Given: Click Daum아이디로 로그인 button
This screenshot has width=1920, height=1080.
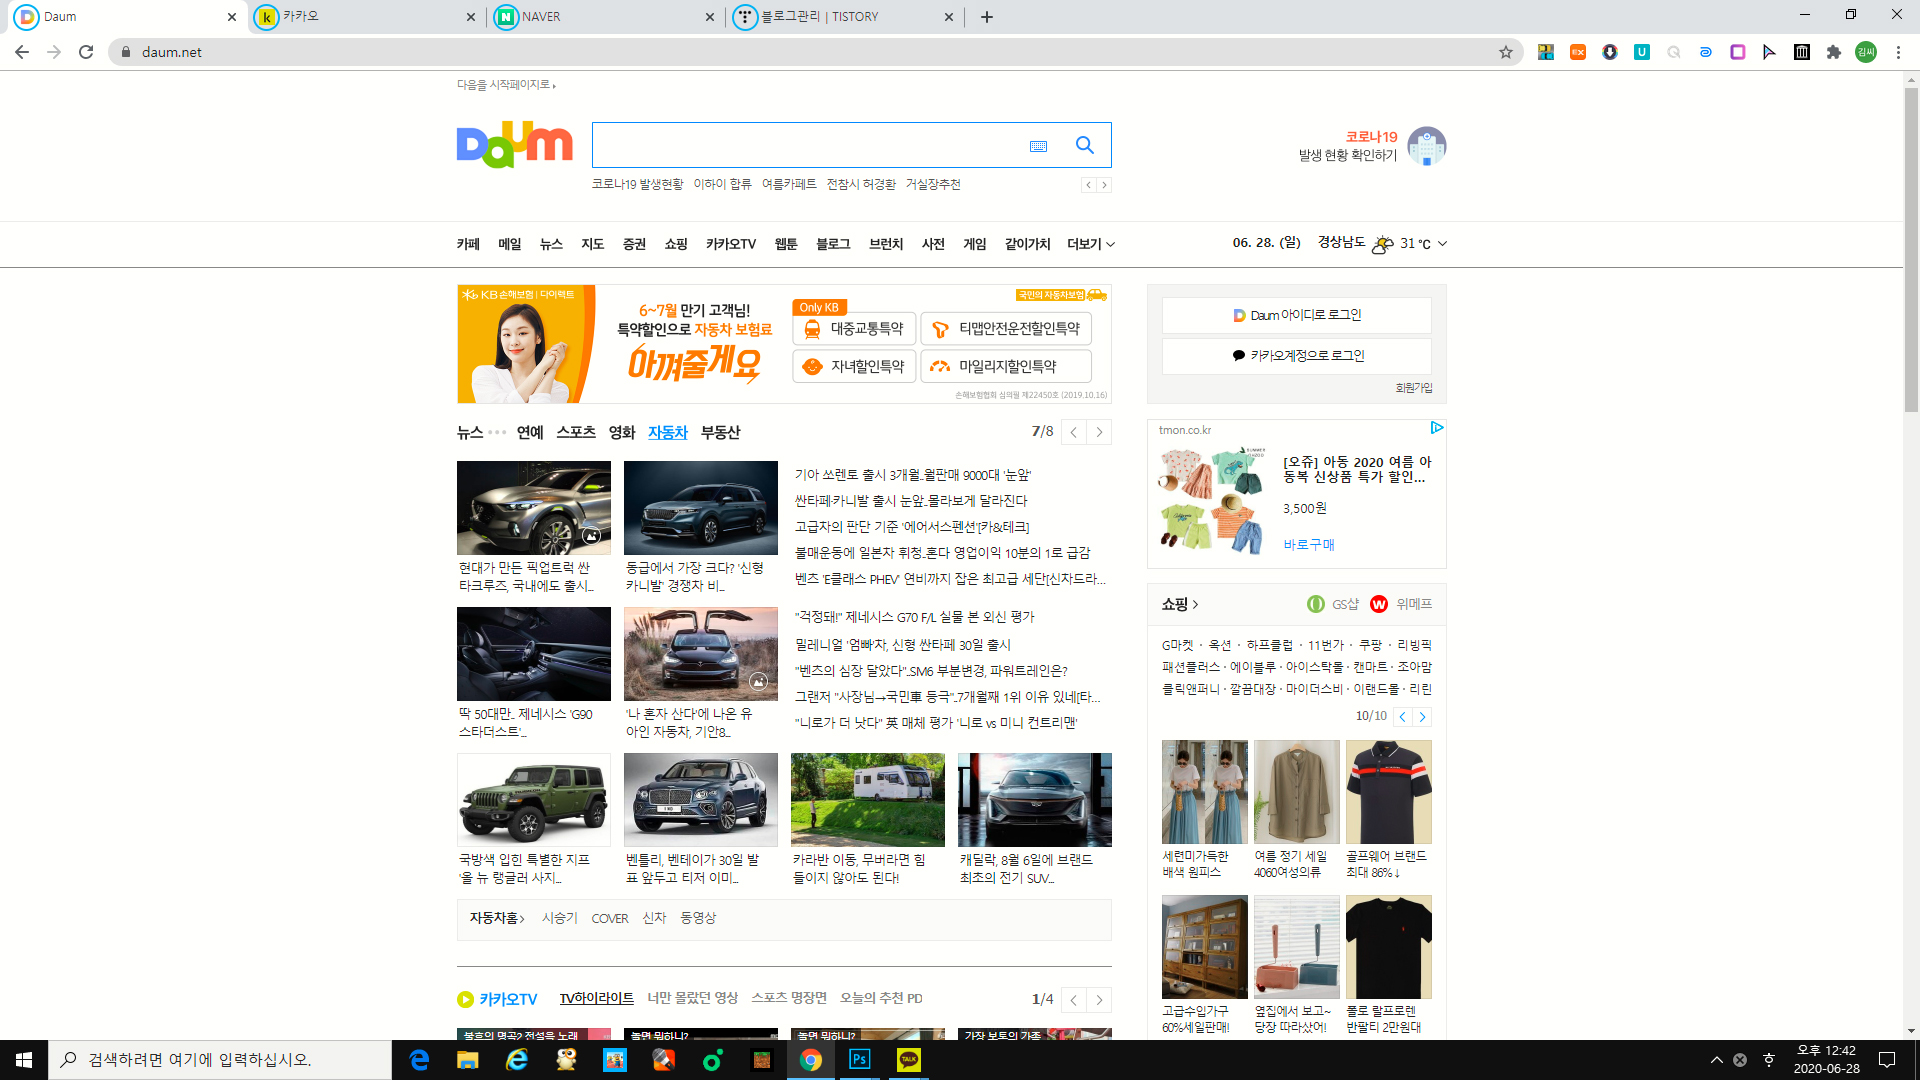Looking at the screenshot, I should [1297, 315].
